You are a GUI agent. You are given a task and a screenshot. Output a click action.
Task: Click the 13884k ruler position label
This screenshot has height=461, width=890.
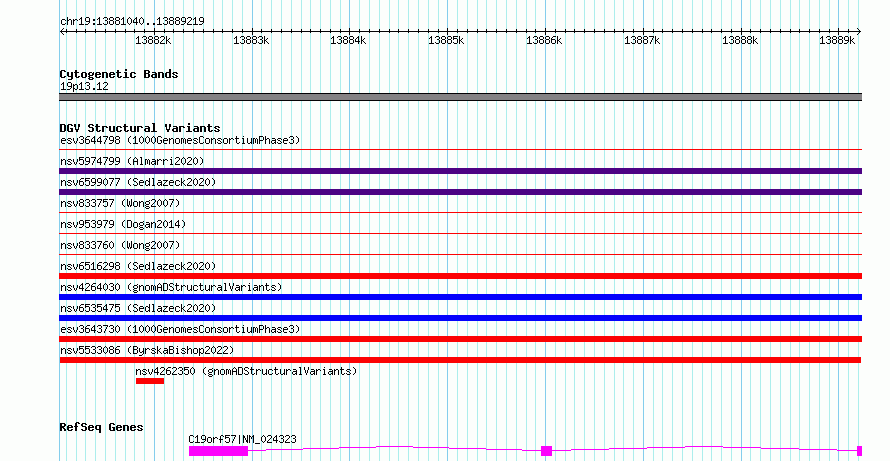pos(348,40)
